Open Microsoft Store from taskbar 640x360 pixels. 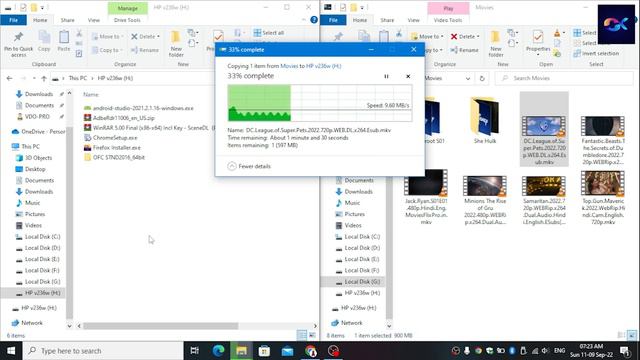point(264,351)
